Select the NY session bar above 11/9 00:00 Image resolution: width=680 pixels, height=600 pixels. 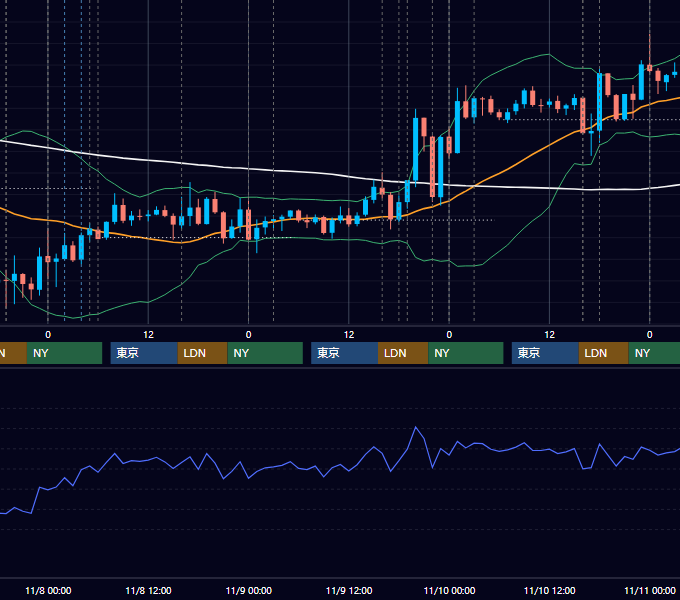click(265, 353)
